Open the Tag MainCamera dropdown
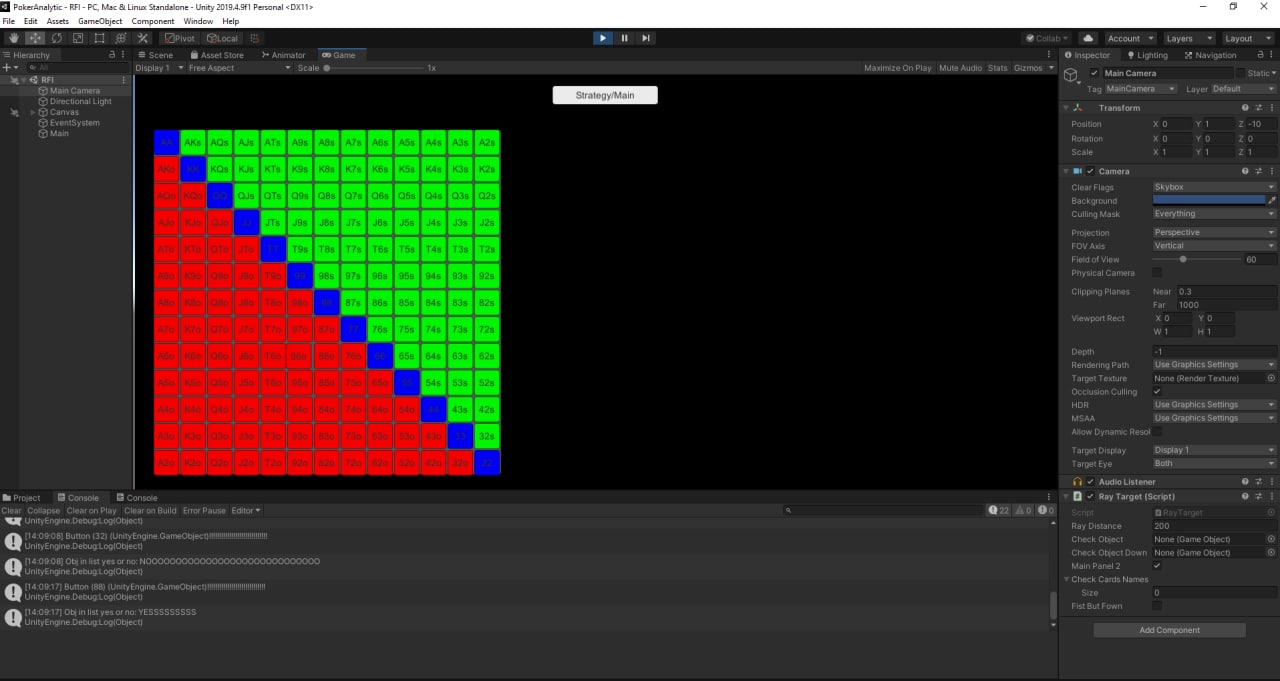 click(1141, 89)
